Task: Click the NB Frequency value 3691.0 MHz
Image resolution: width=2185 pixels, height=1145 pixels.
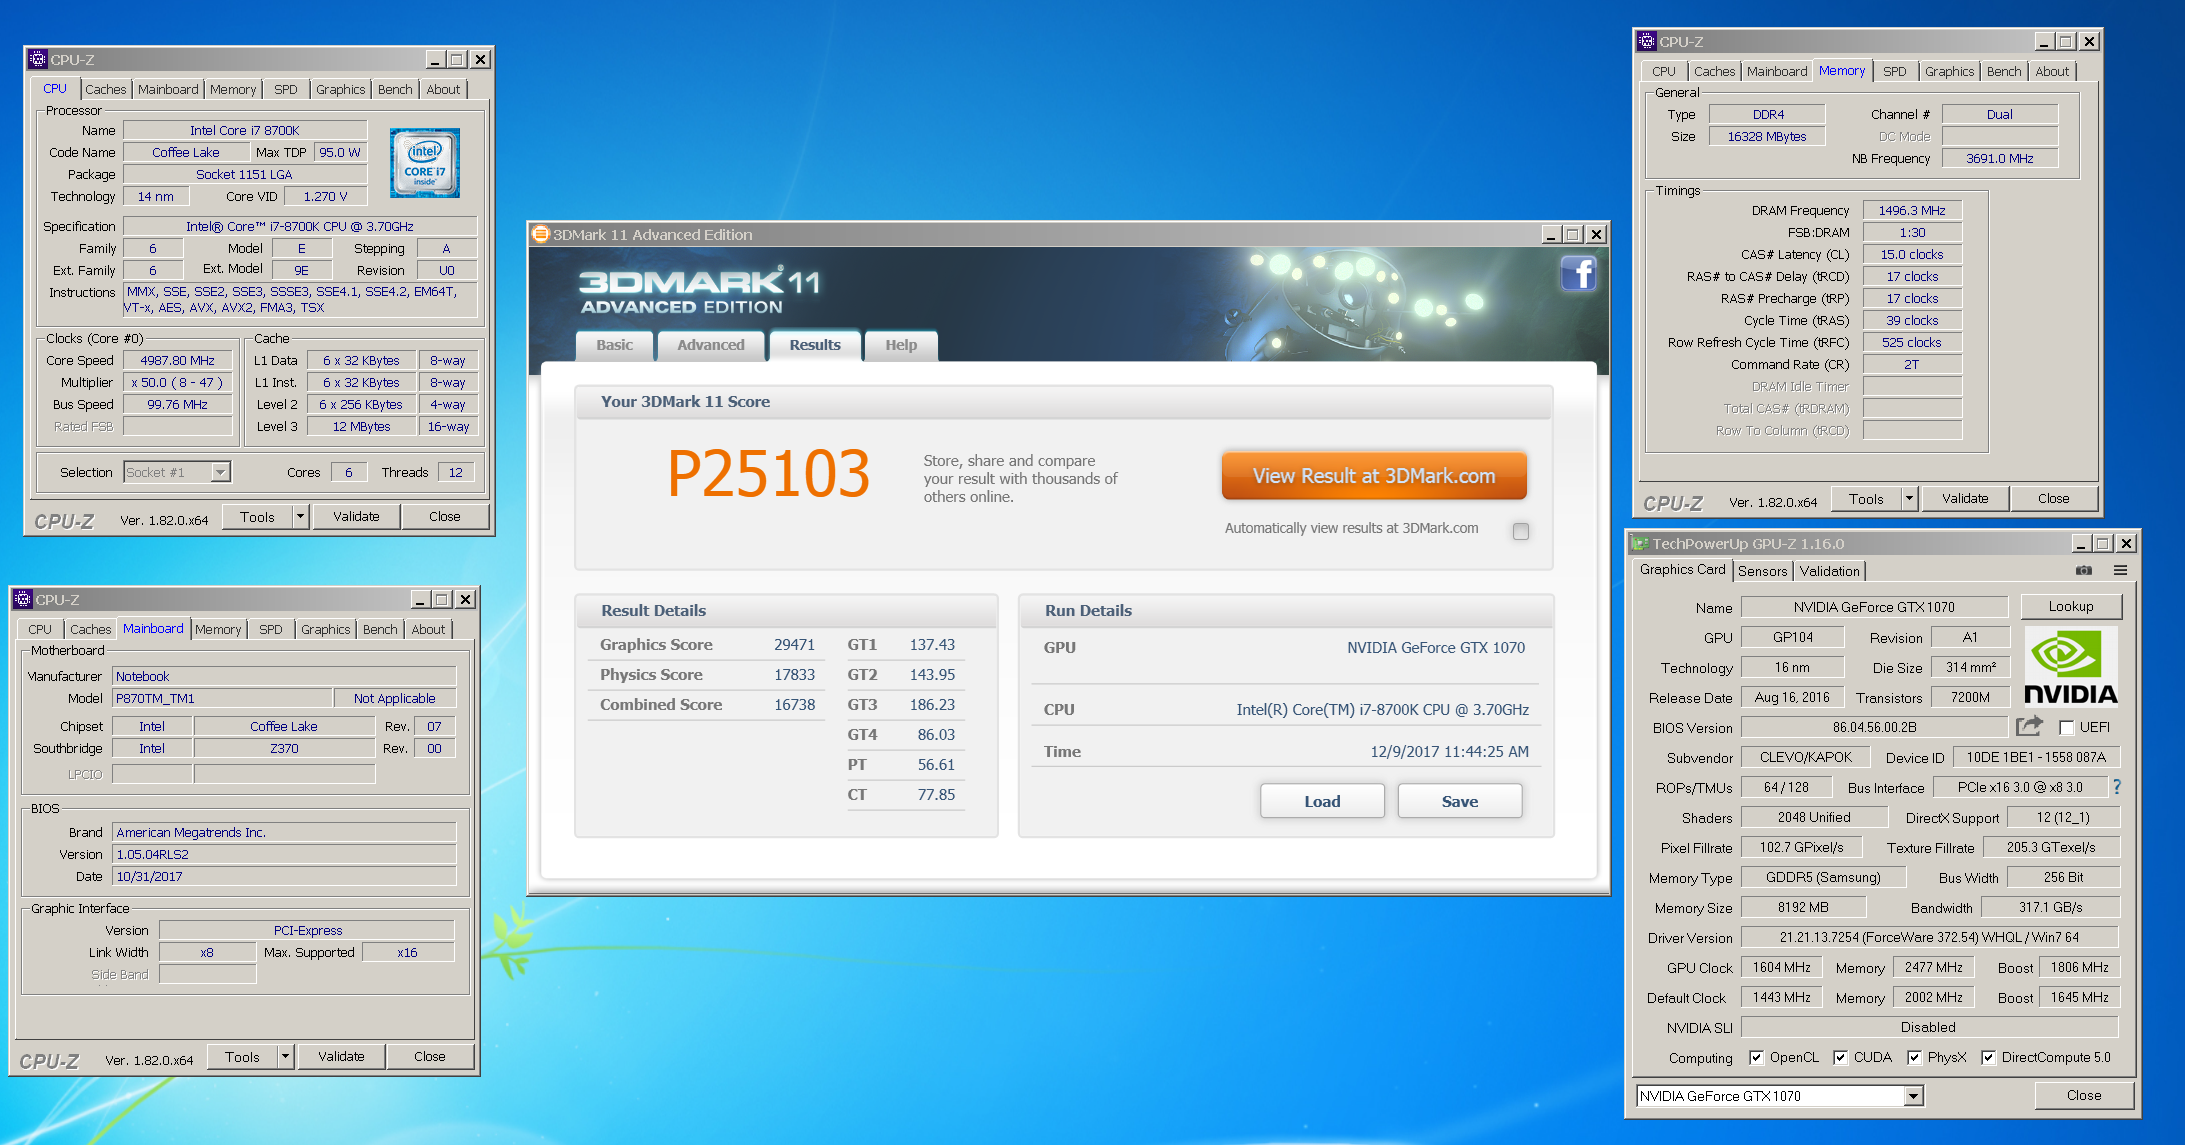Action: 2000,158
